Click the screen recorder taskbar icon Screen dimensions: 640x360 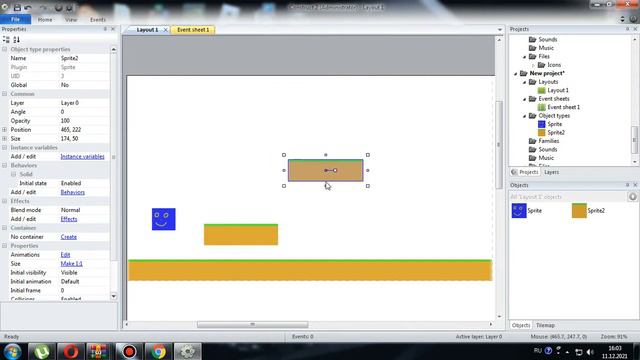pos(129,351)
